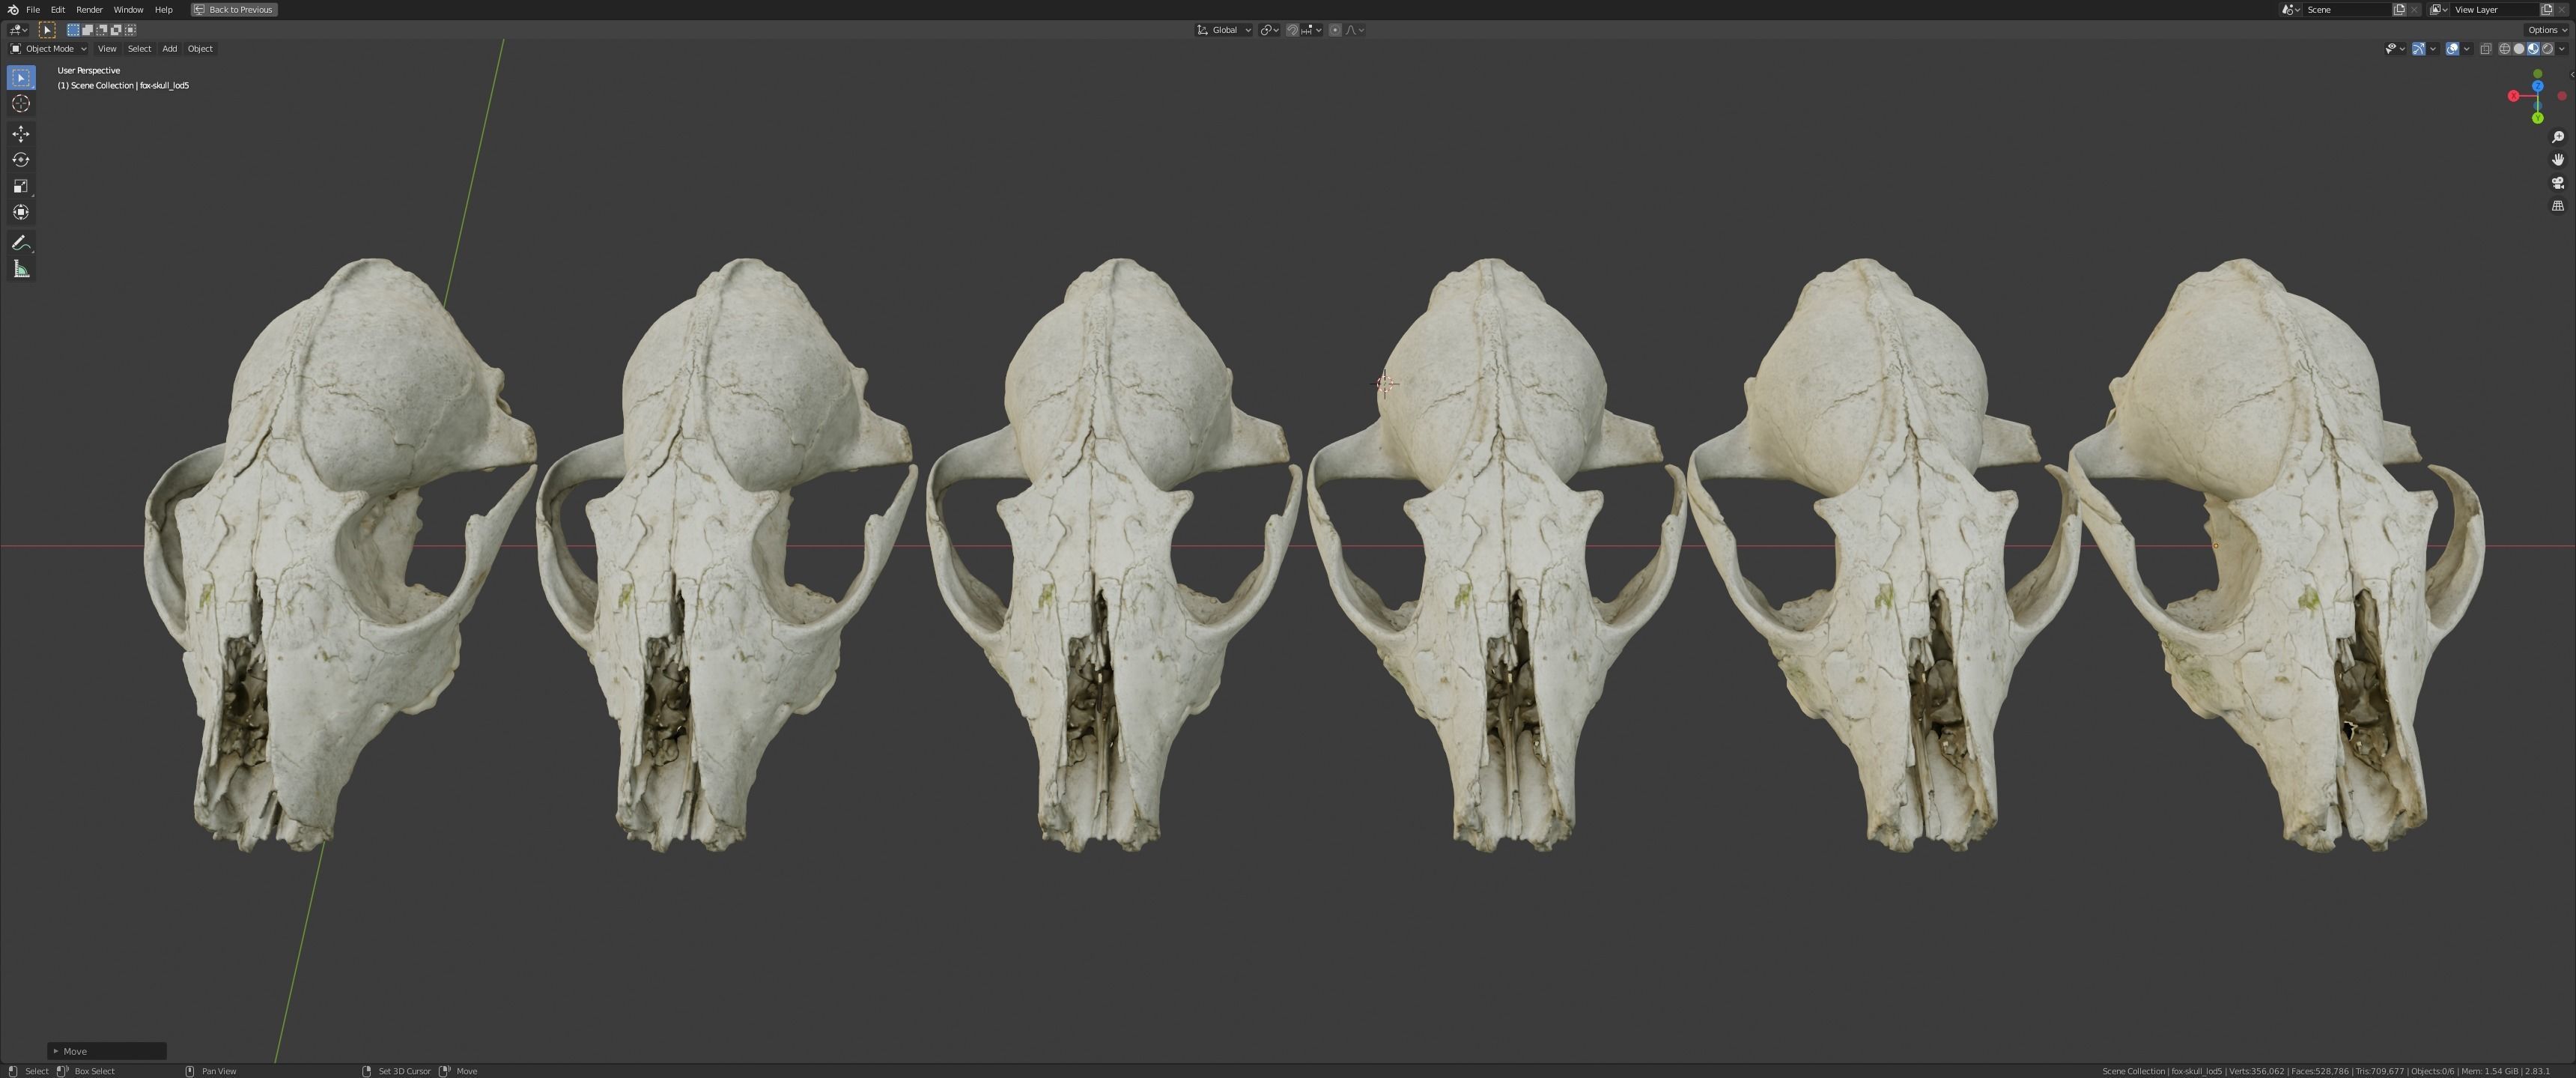Click the Z axis on navigation gizmo
The height and width of the screenshot is (1078, 2576).
pos(2537,87)
